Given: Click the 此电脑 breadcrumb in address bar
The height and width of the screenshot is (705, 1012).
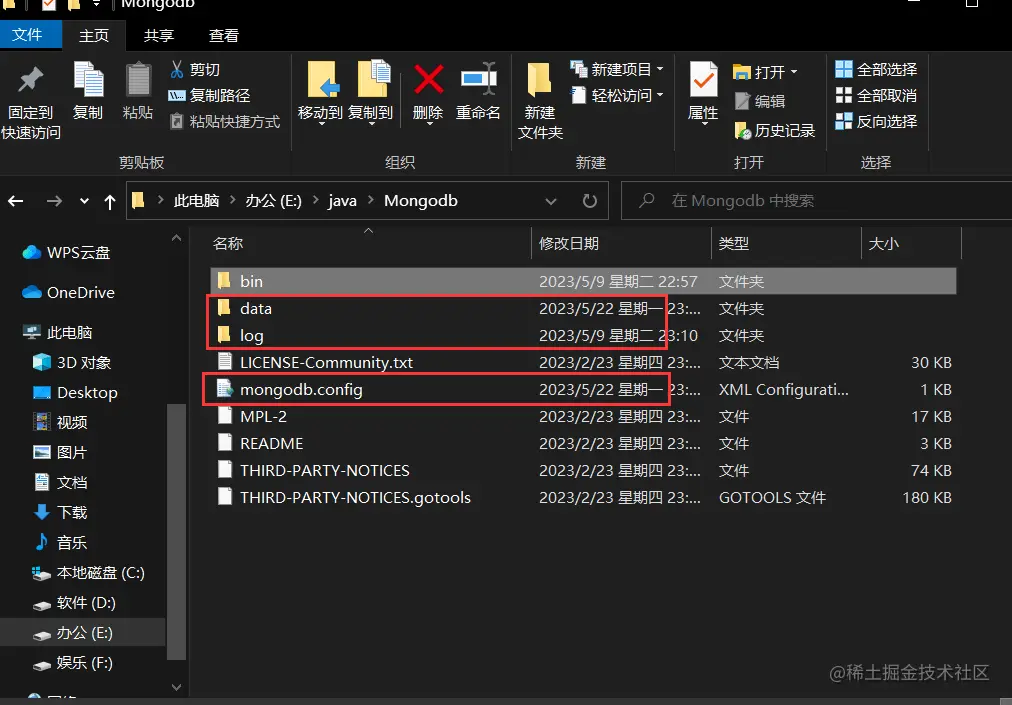Looking at the screenshot, I should pos(196,201).
